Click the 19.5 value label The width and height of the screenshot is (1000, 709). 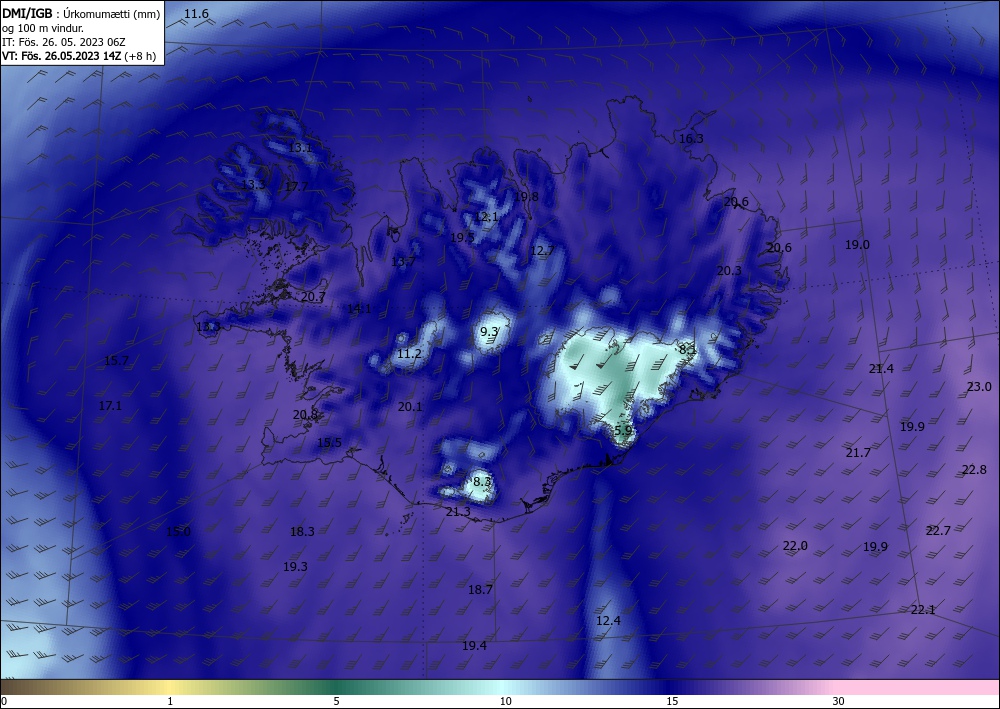(x=462, y=238)
